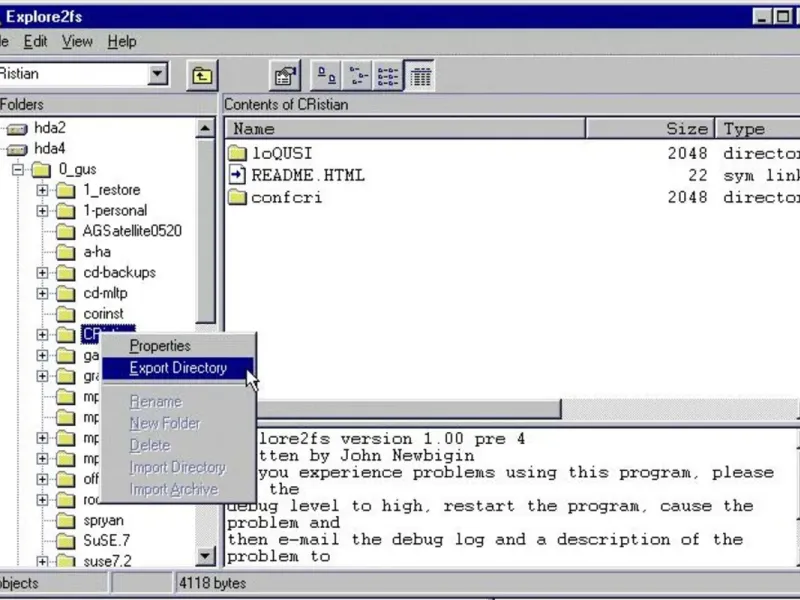Select the a-ha tree label

click(97, 252)
